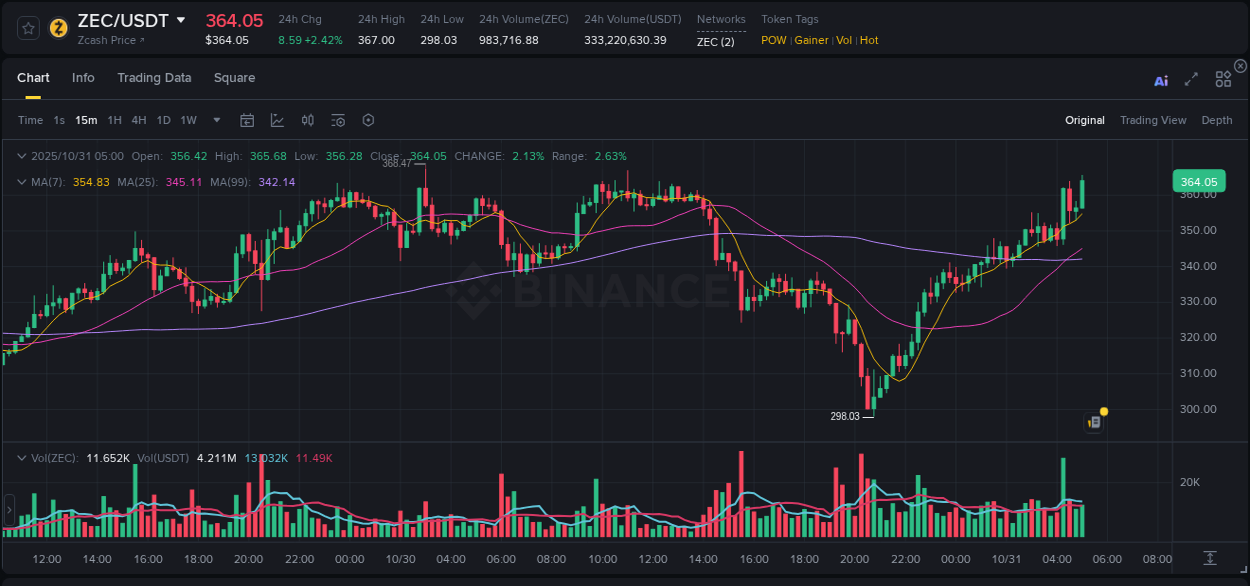Toggle favorite with the star icon
This screenshot has width=1250, height=586.
[27, 28]
